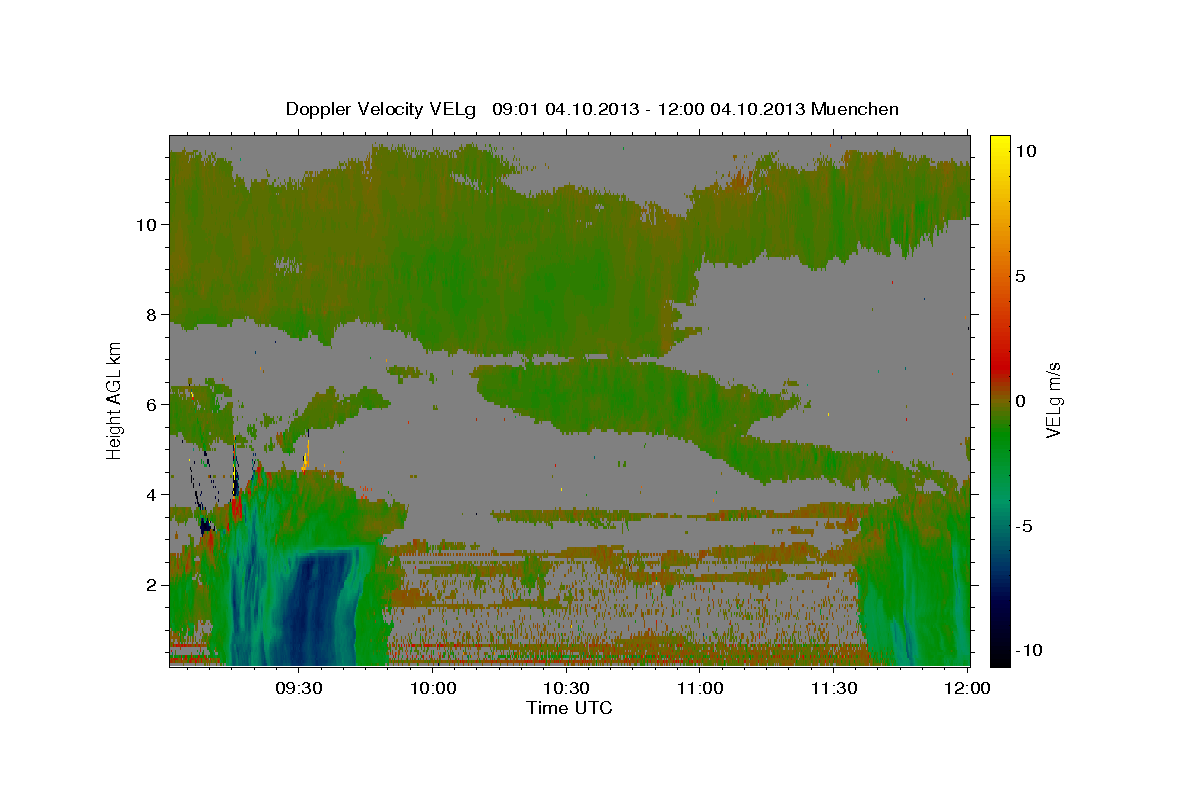Click the '11:00' time tick label
The width and height of the screenshot is (1200, 800).
[700, 689]
